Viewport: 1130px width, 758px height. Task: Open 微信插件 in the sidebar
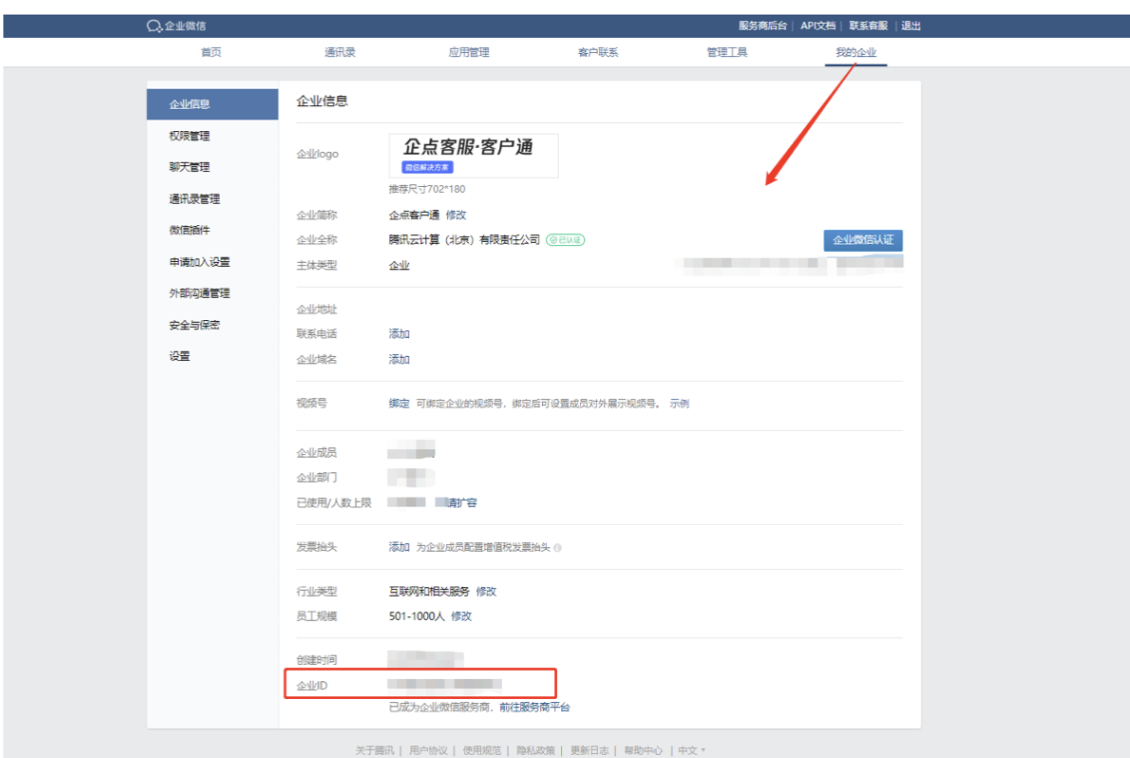[190, 231]
